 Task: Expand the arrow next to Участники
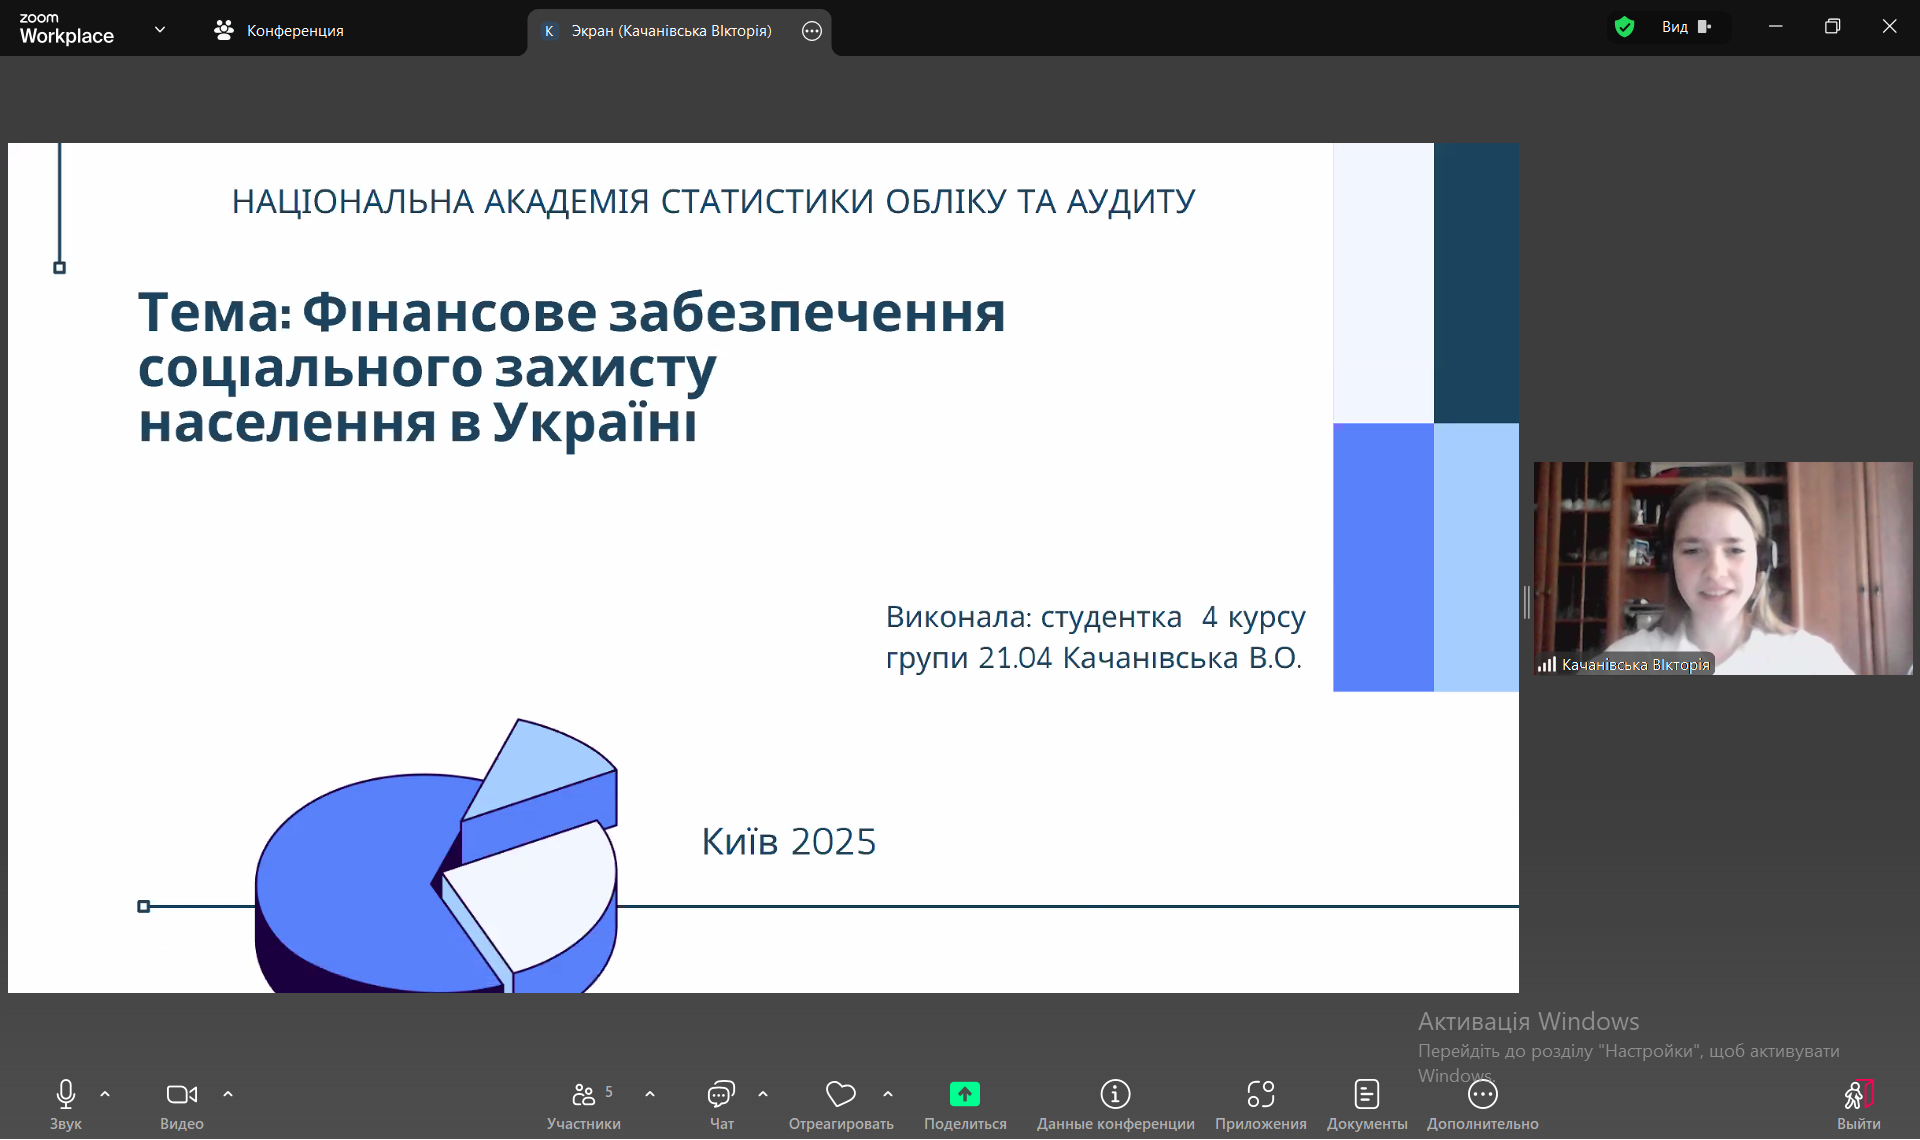650,1094
